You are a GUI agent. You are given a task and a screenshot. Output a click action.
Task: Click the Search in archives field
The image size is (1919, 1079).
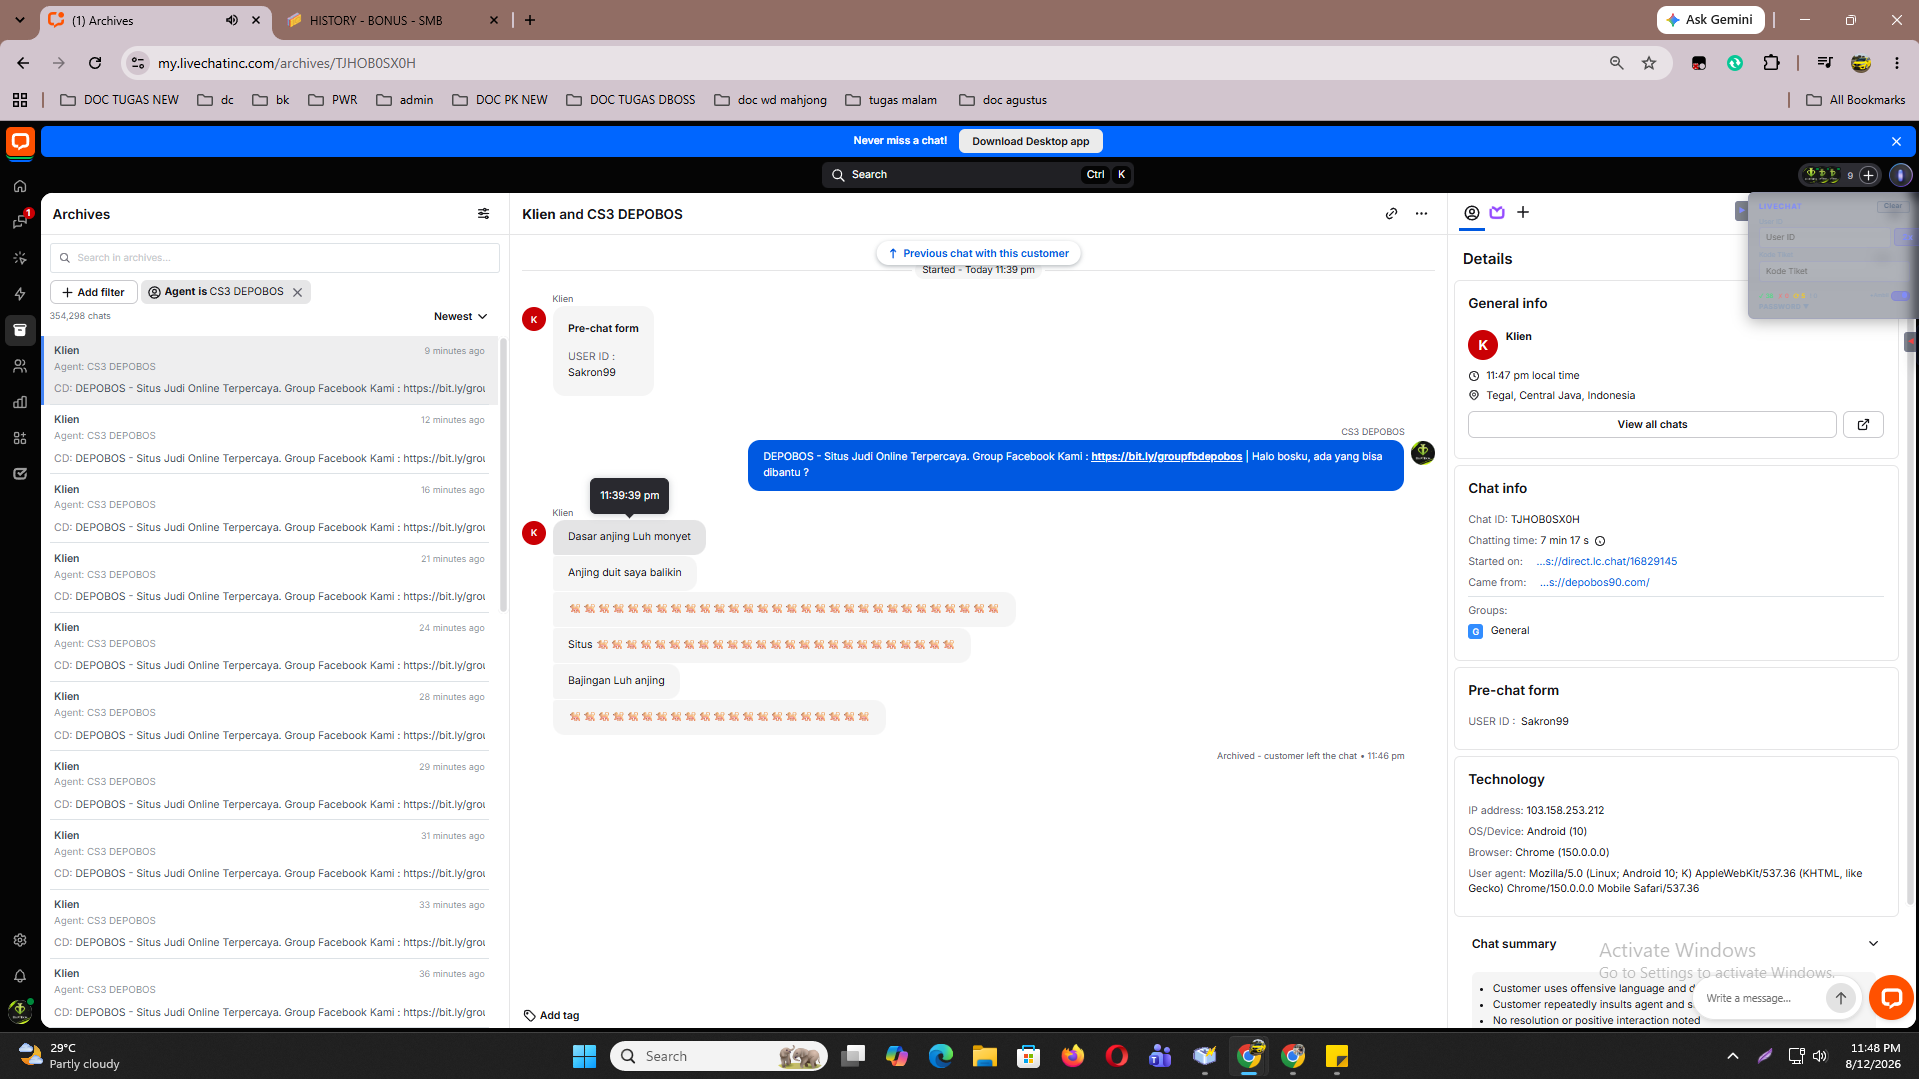click(x=275, y=258)
